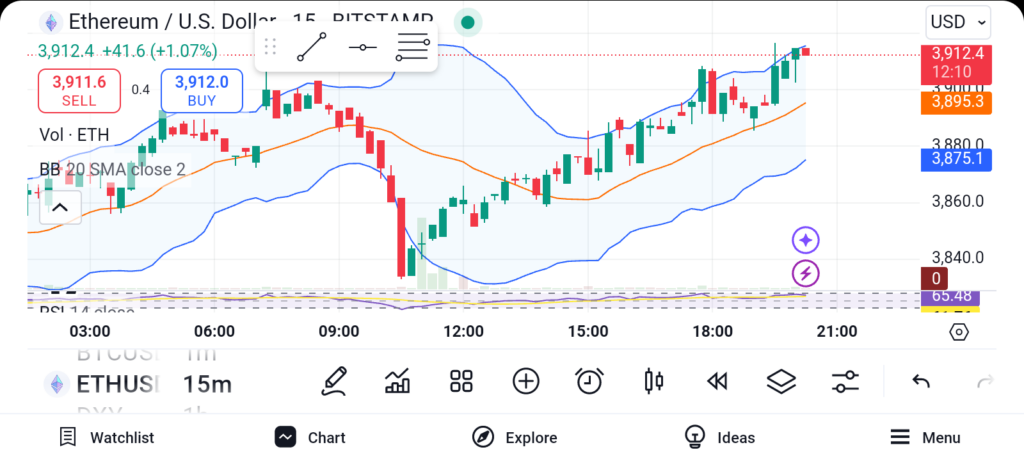
Task: Tap the green live market status dot
Action: point(468,22)
